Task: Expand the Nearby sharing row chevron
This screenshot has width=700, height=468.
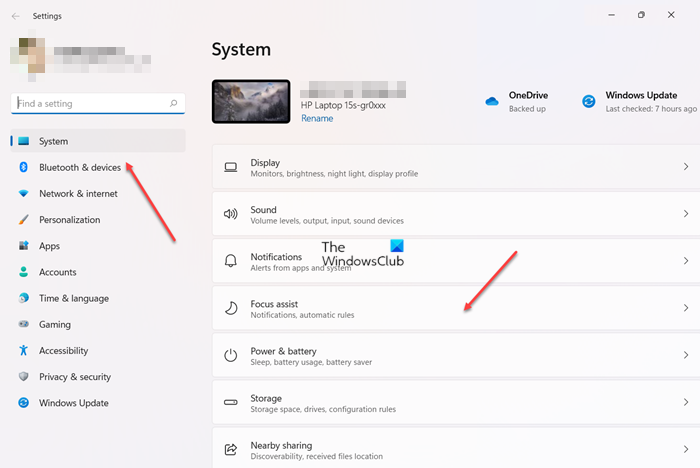Action: point(686,449)
